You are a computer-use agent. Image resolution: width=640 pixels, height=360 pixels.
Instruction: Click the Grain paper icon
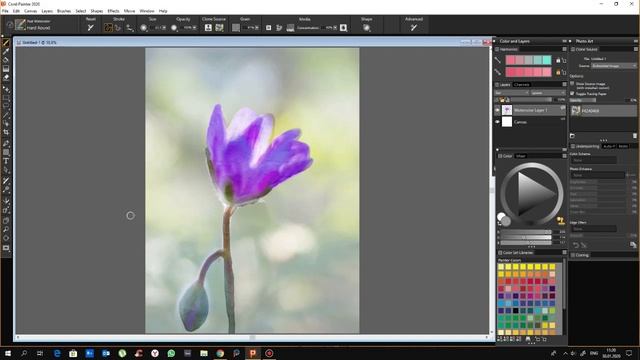pyautogui.click(x=236, y=28)
